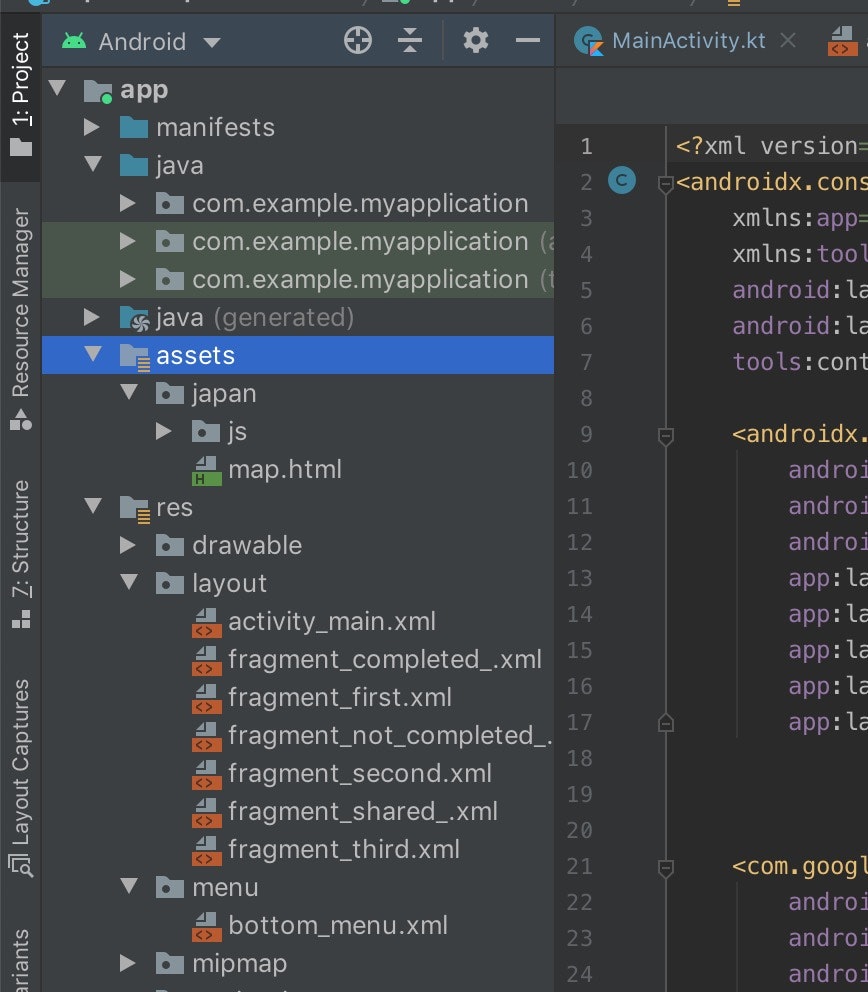Click the drawable folder icon
The width and height of the screenshot is (868, 992).
coord(170,545)
